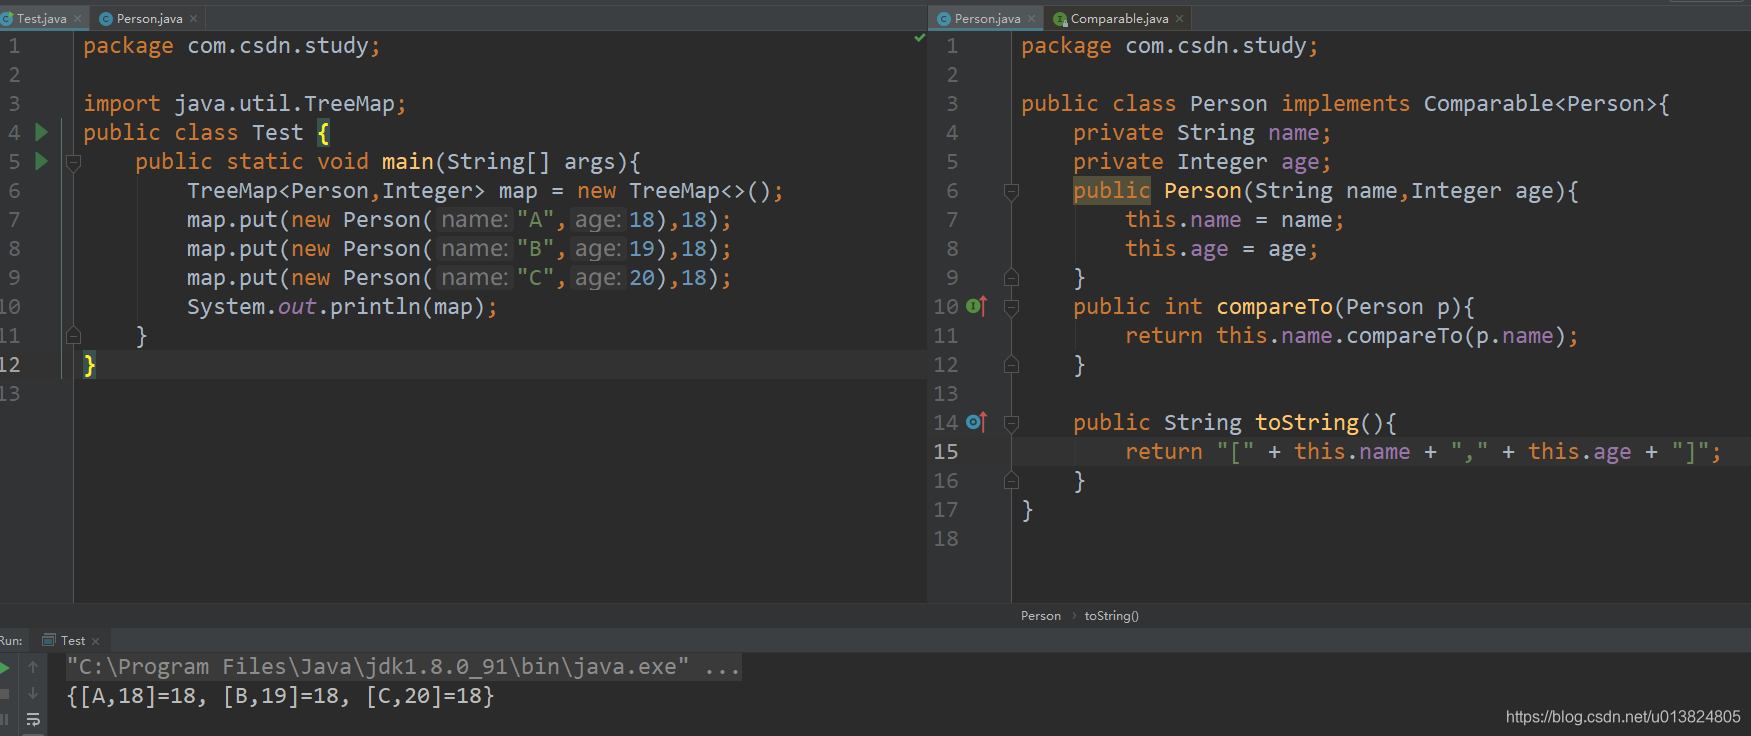Close right editor Person.java tab
1751x736 pixels.
coord(1032,19)
